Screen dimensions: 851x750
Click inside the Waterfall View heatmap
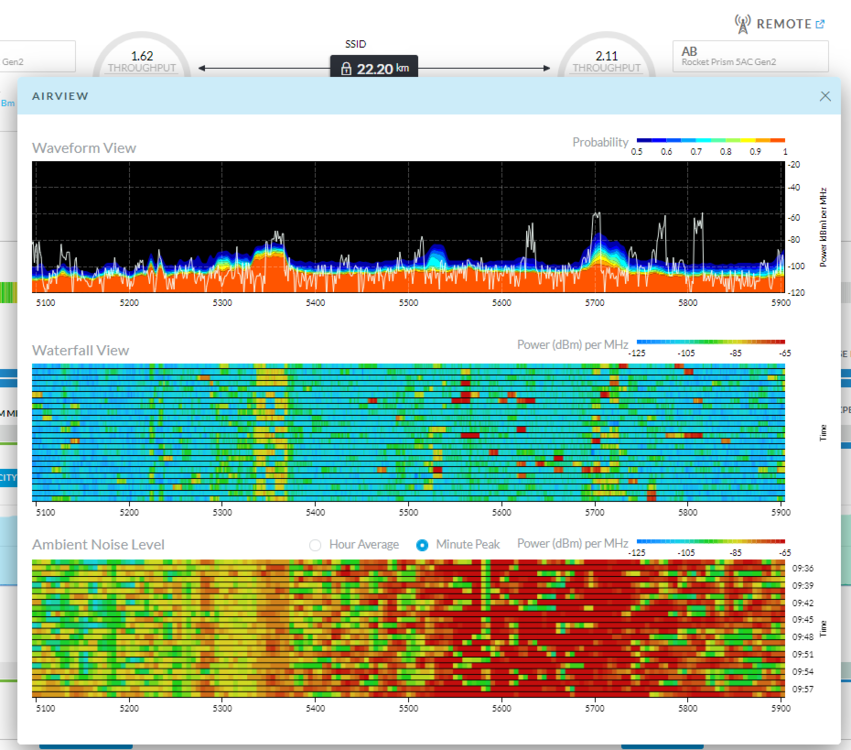point(408,432)
